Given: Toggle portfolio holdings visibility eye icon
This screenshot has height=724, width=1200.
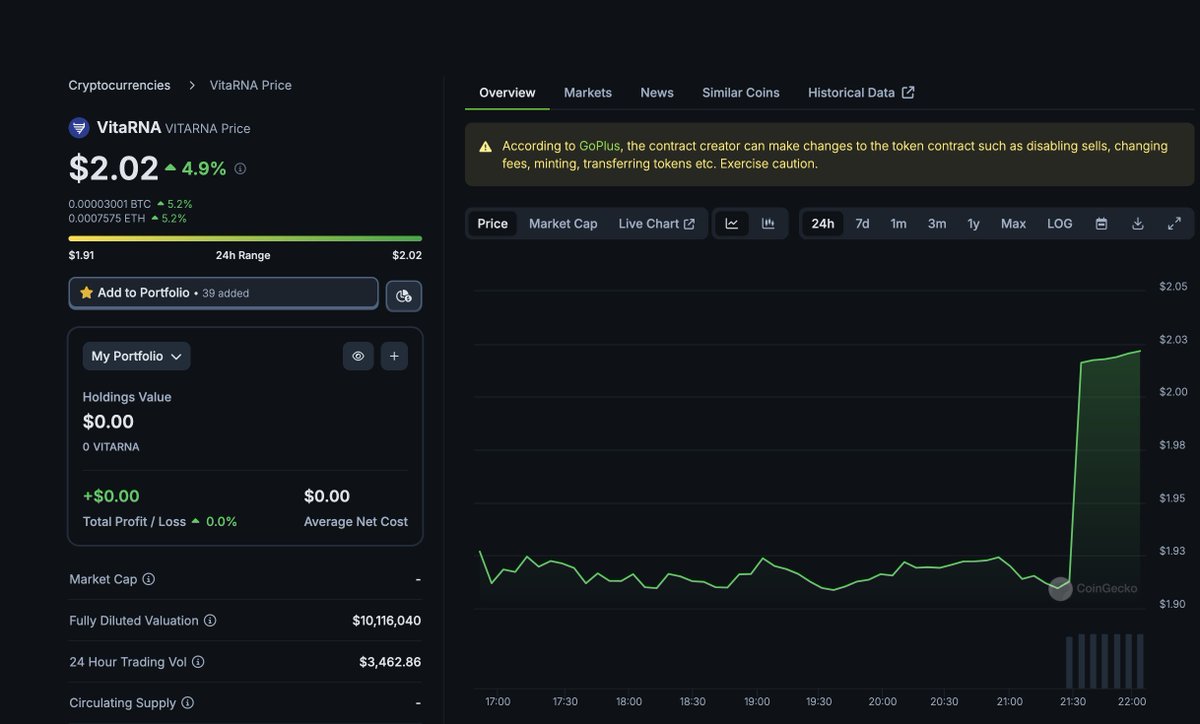Looking at the screenshot, I should point(358,356).
